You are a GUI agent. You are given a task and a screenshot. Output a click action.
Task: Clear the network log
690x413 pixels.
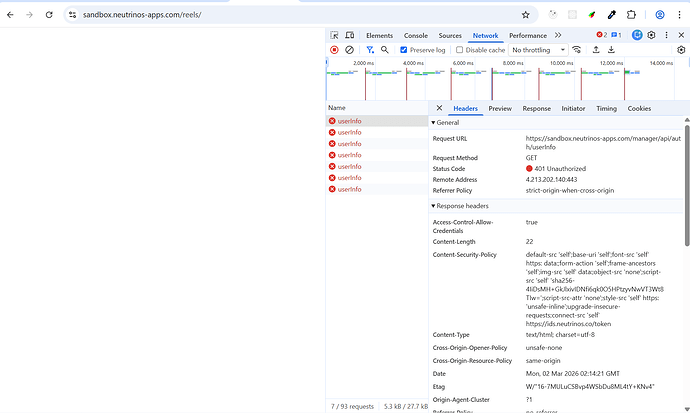(349, 50)
